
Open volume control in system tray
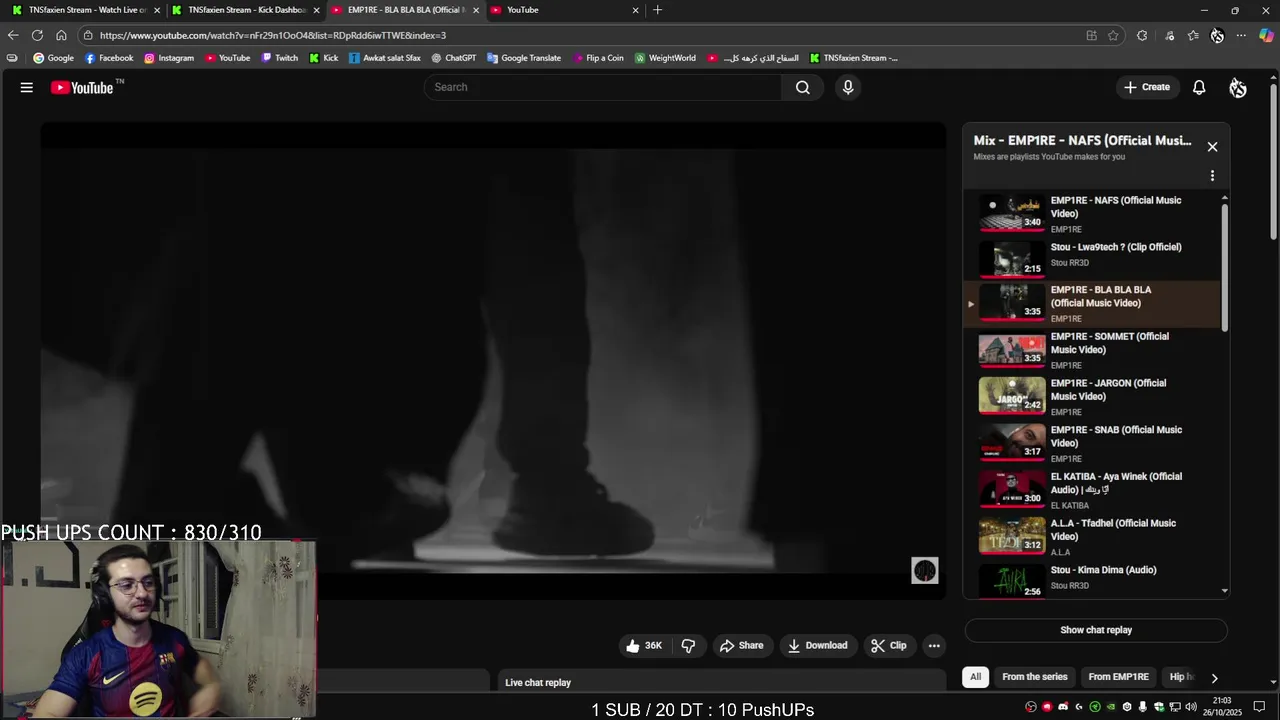[1191, 707]
